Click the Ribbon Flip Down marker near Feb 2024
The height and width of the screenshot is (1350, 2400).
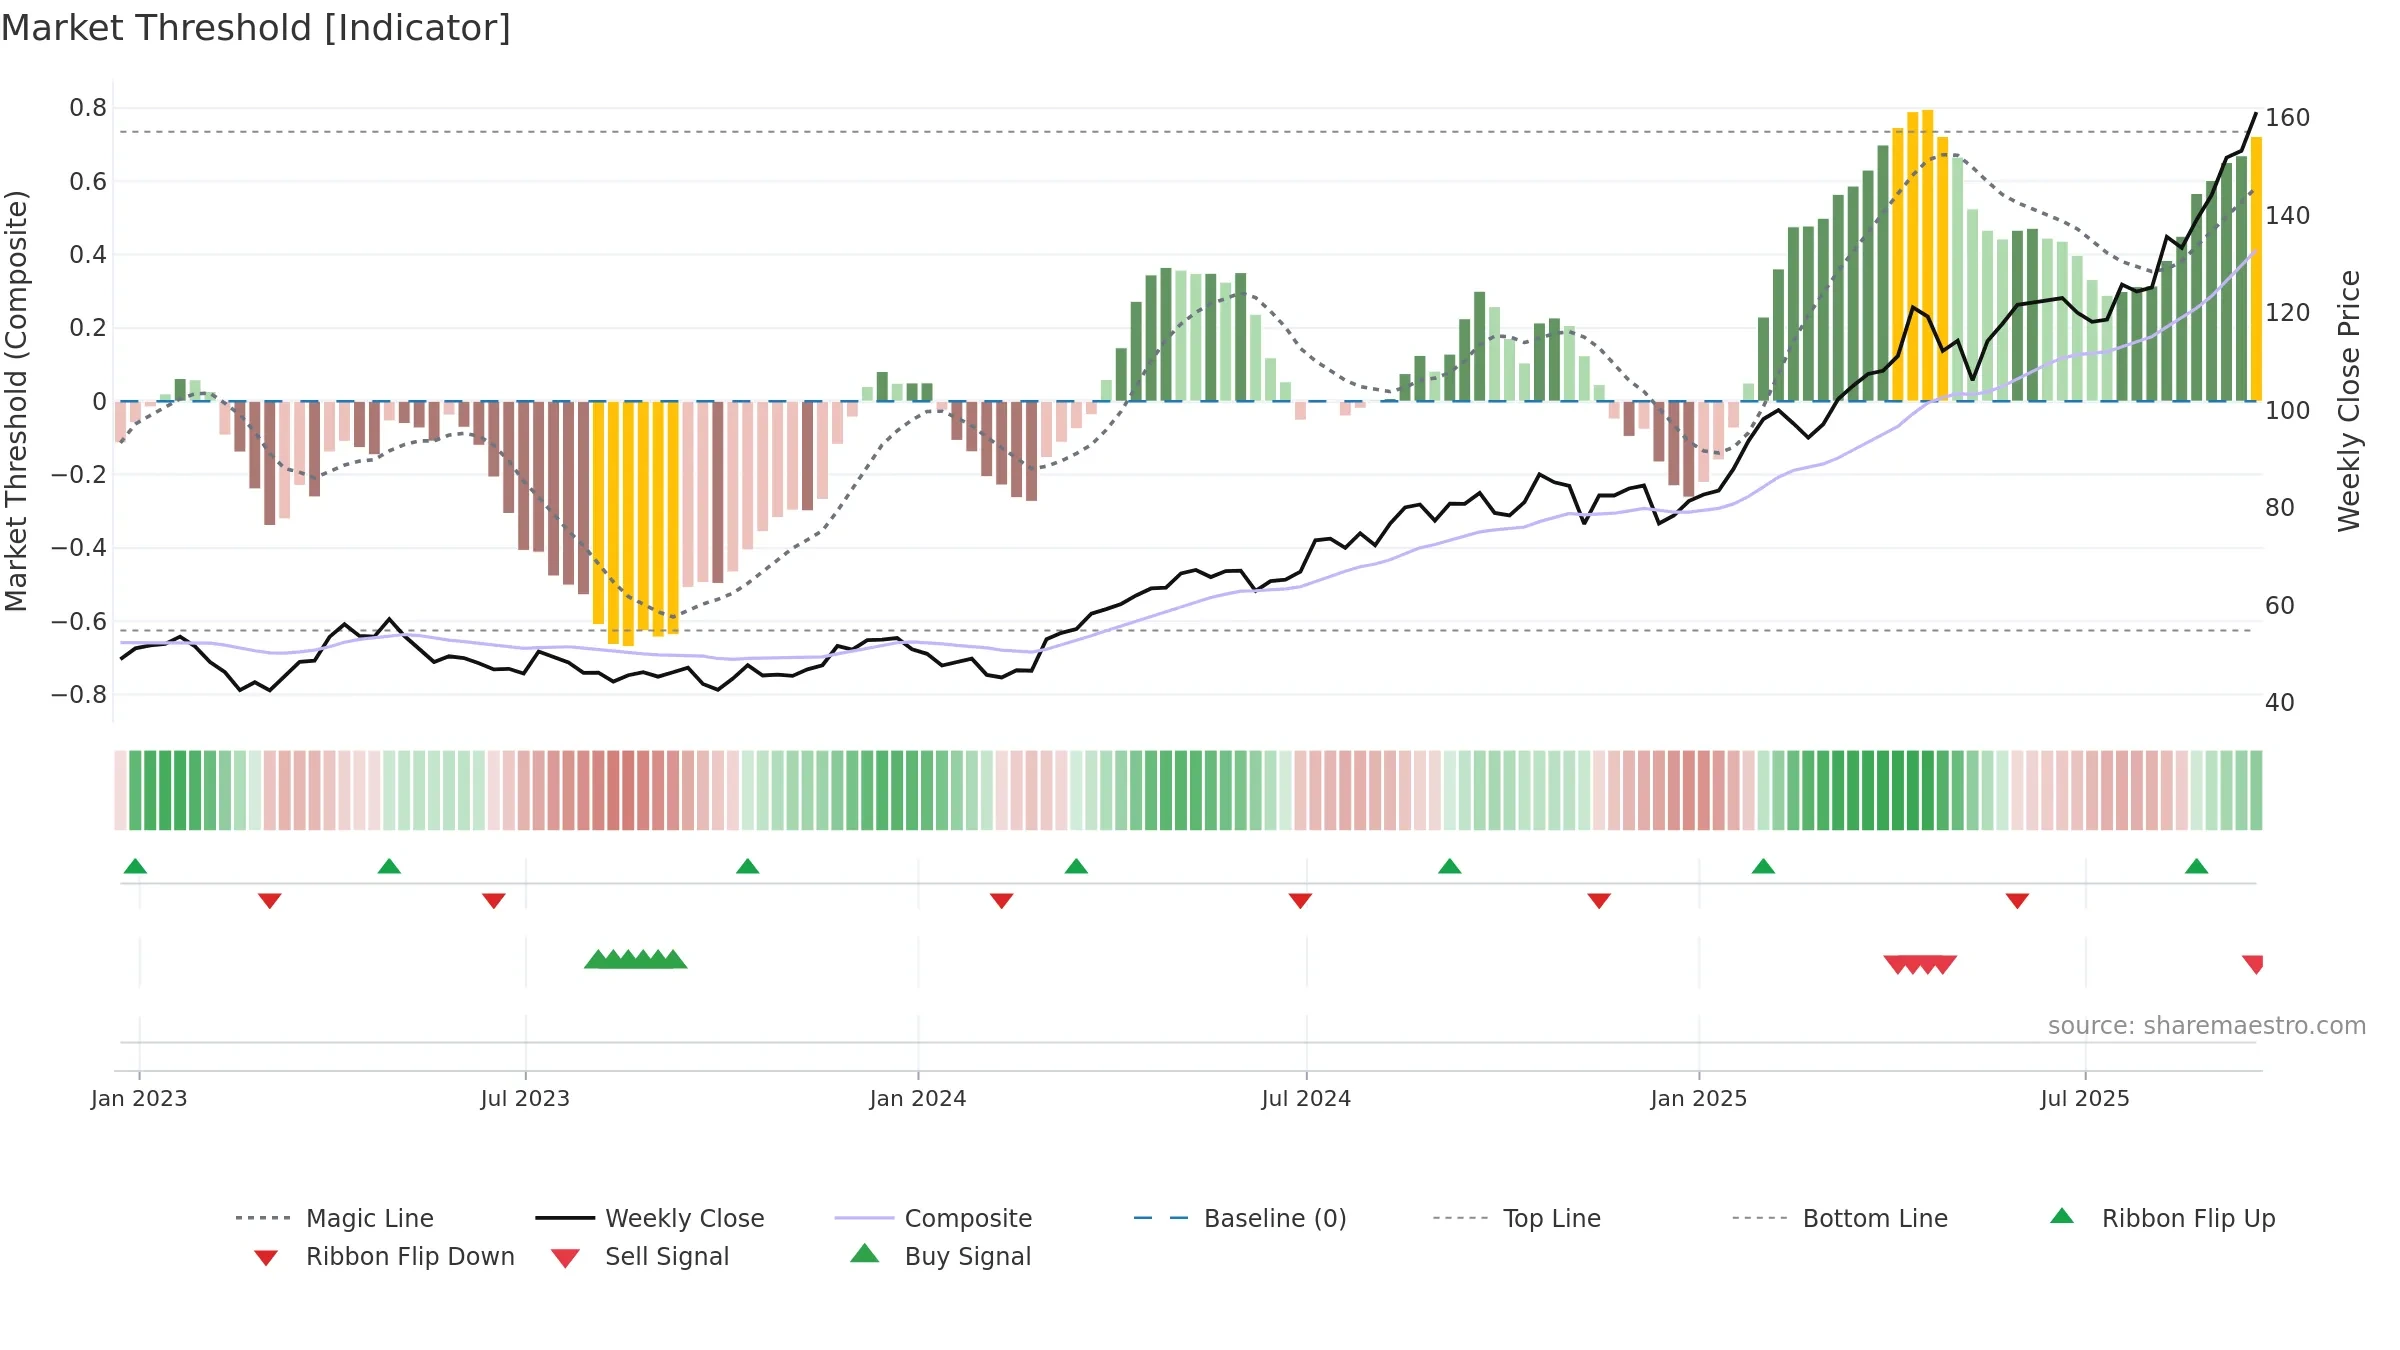coord(1002,901)
